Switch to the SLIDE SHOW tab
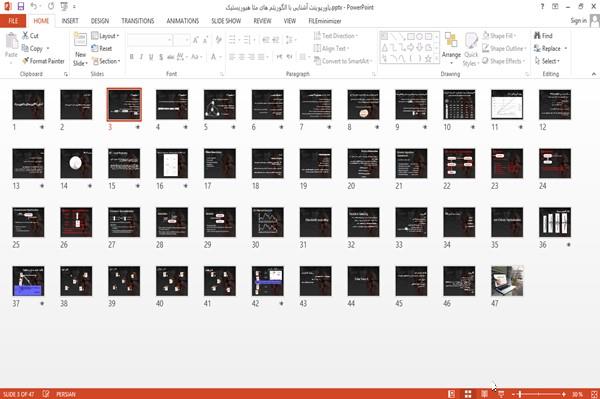The height and width of the screenshot is (399, 600). pos(226,21)
